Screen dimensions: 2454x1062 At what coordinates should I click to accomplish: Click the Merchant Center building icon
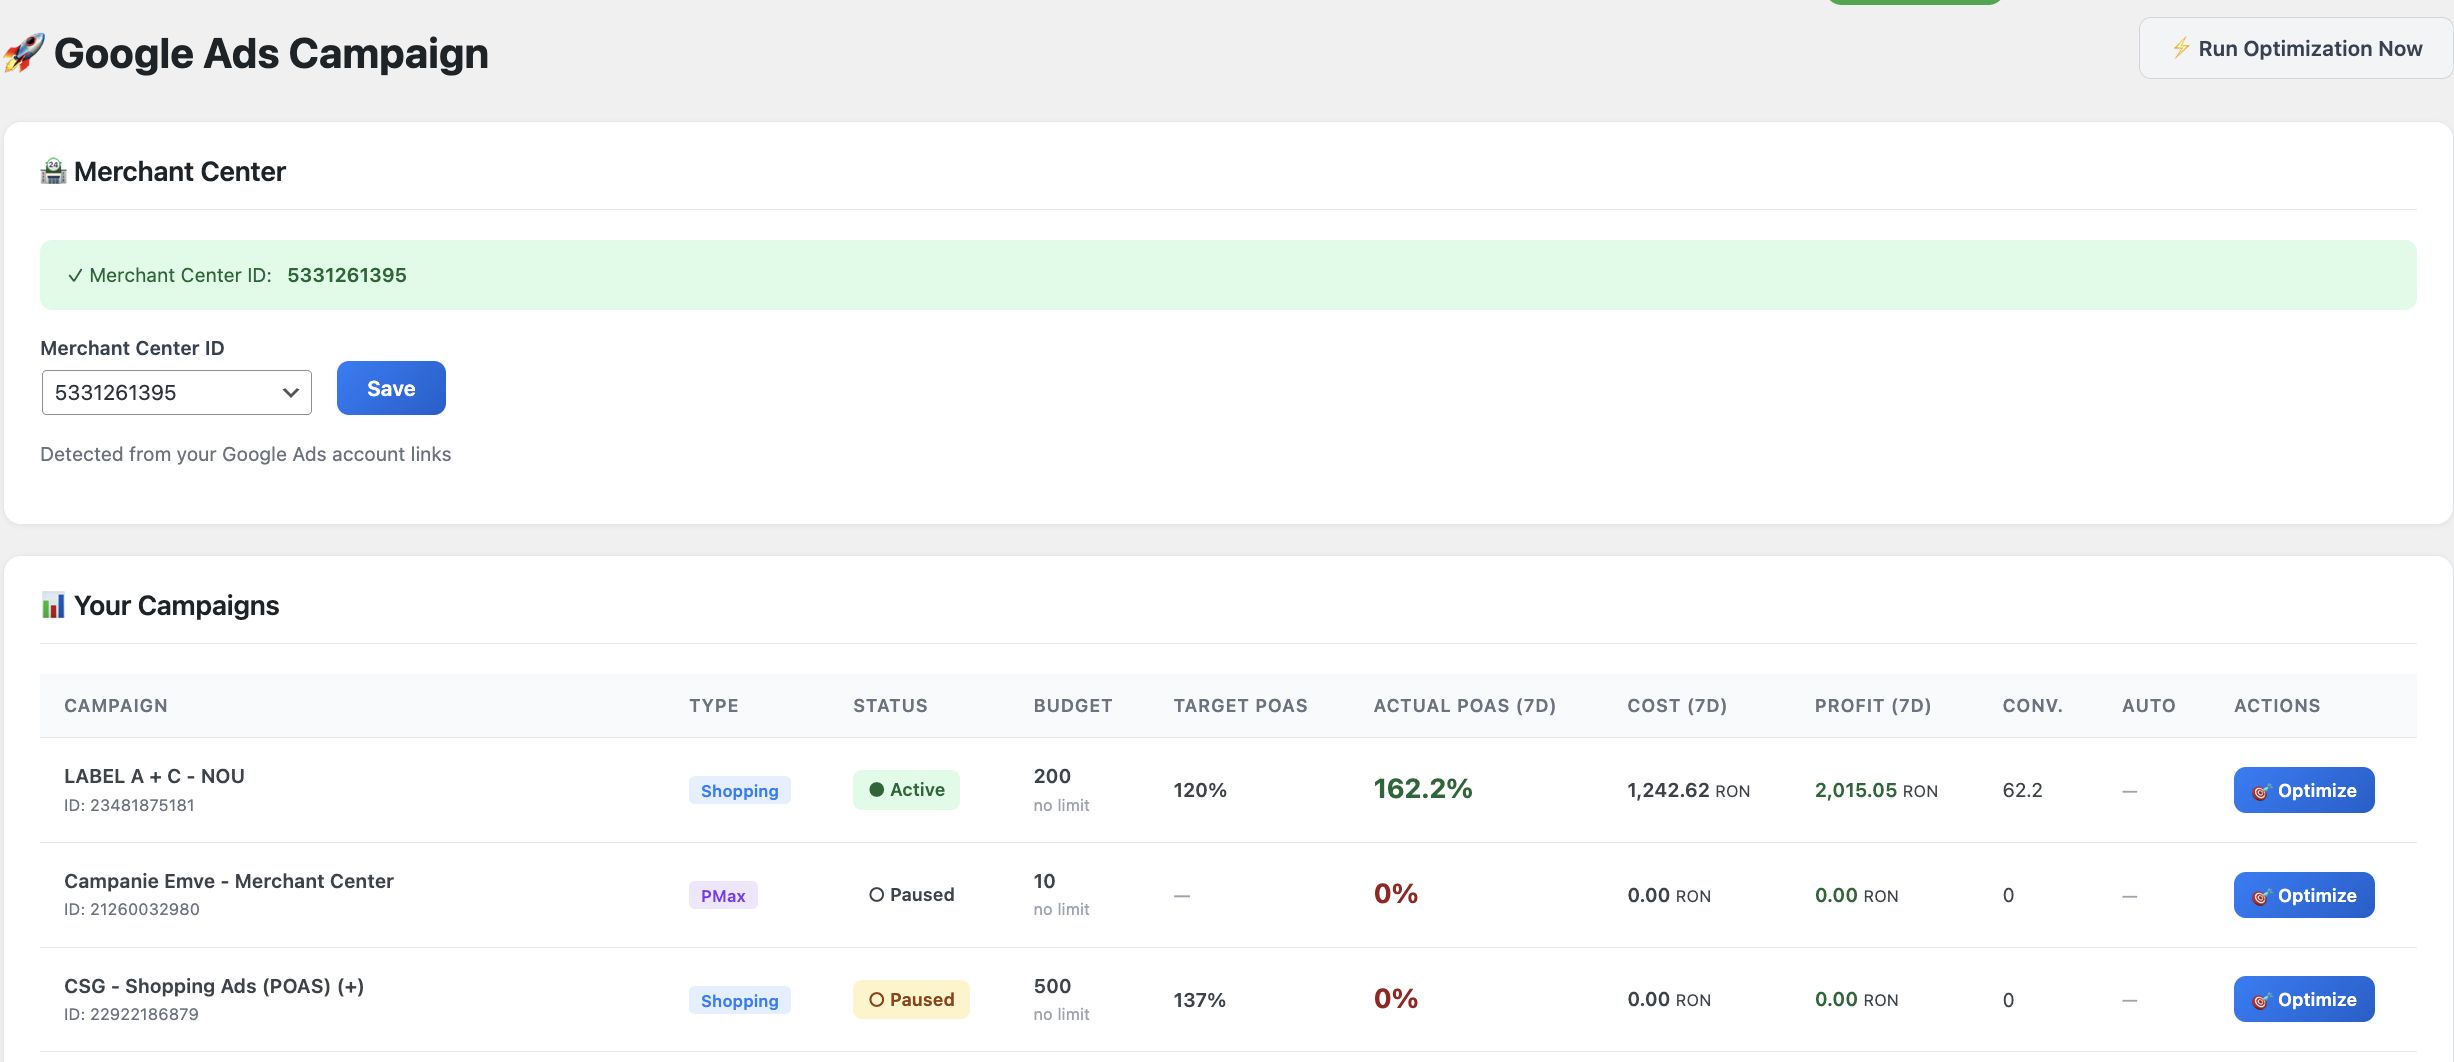[x=52, y=170]
